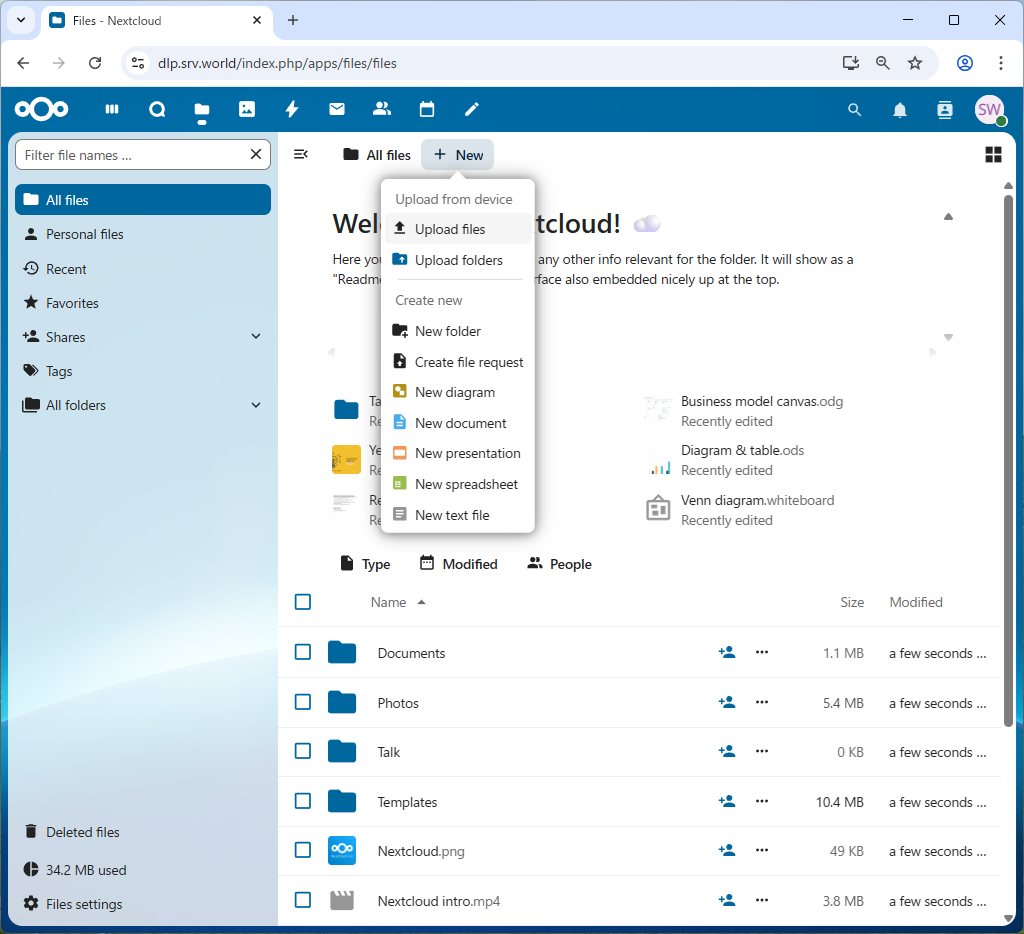This screenshot has height=934, width=1024.
Task: Choose Upload folders from the New menu
Action: coord(458,260)
